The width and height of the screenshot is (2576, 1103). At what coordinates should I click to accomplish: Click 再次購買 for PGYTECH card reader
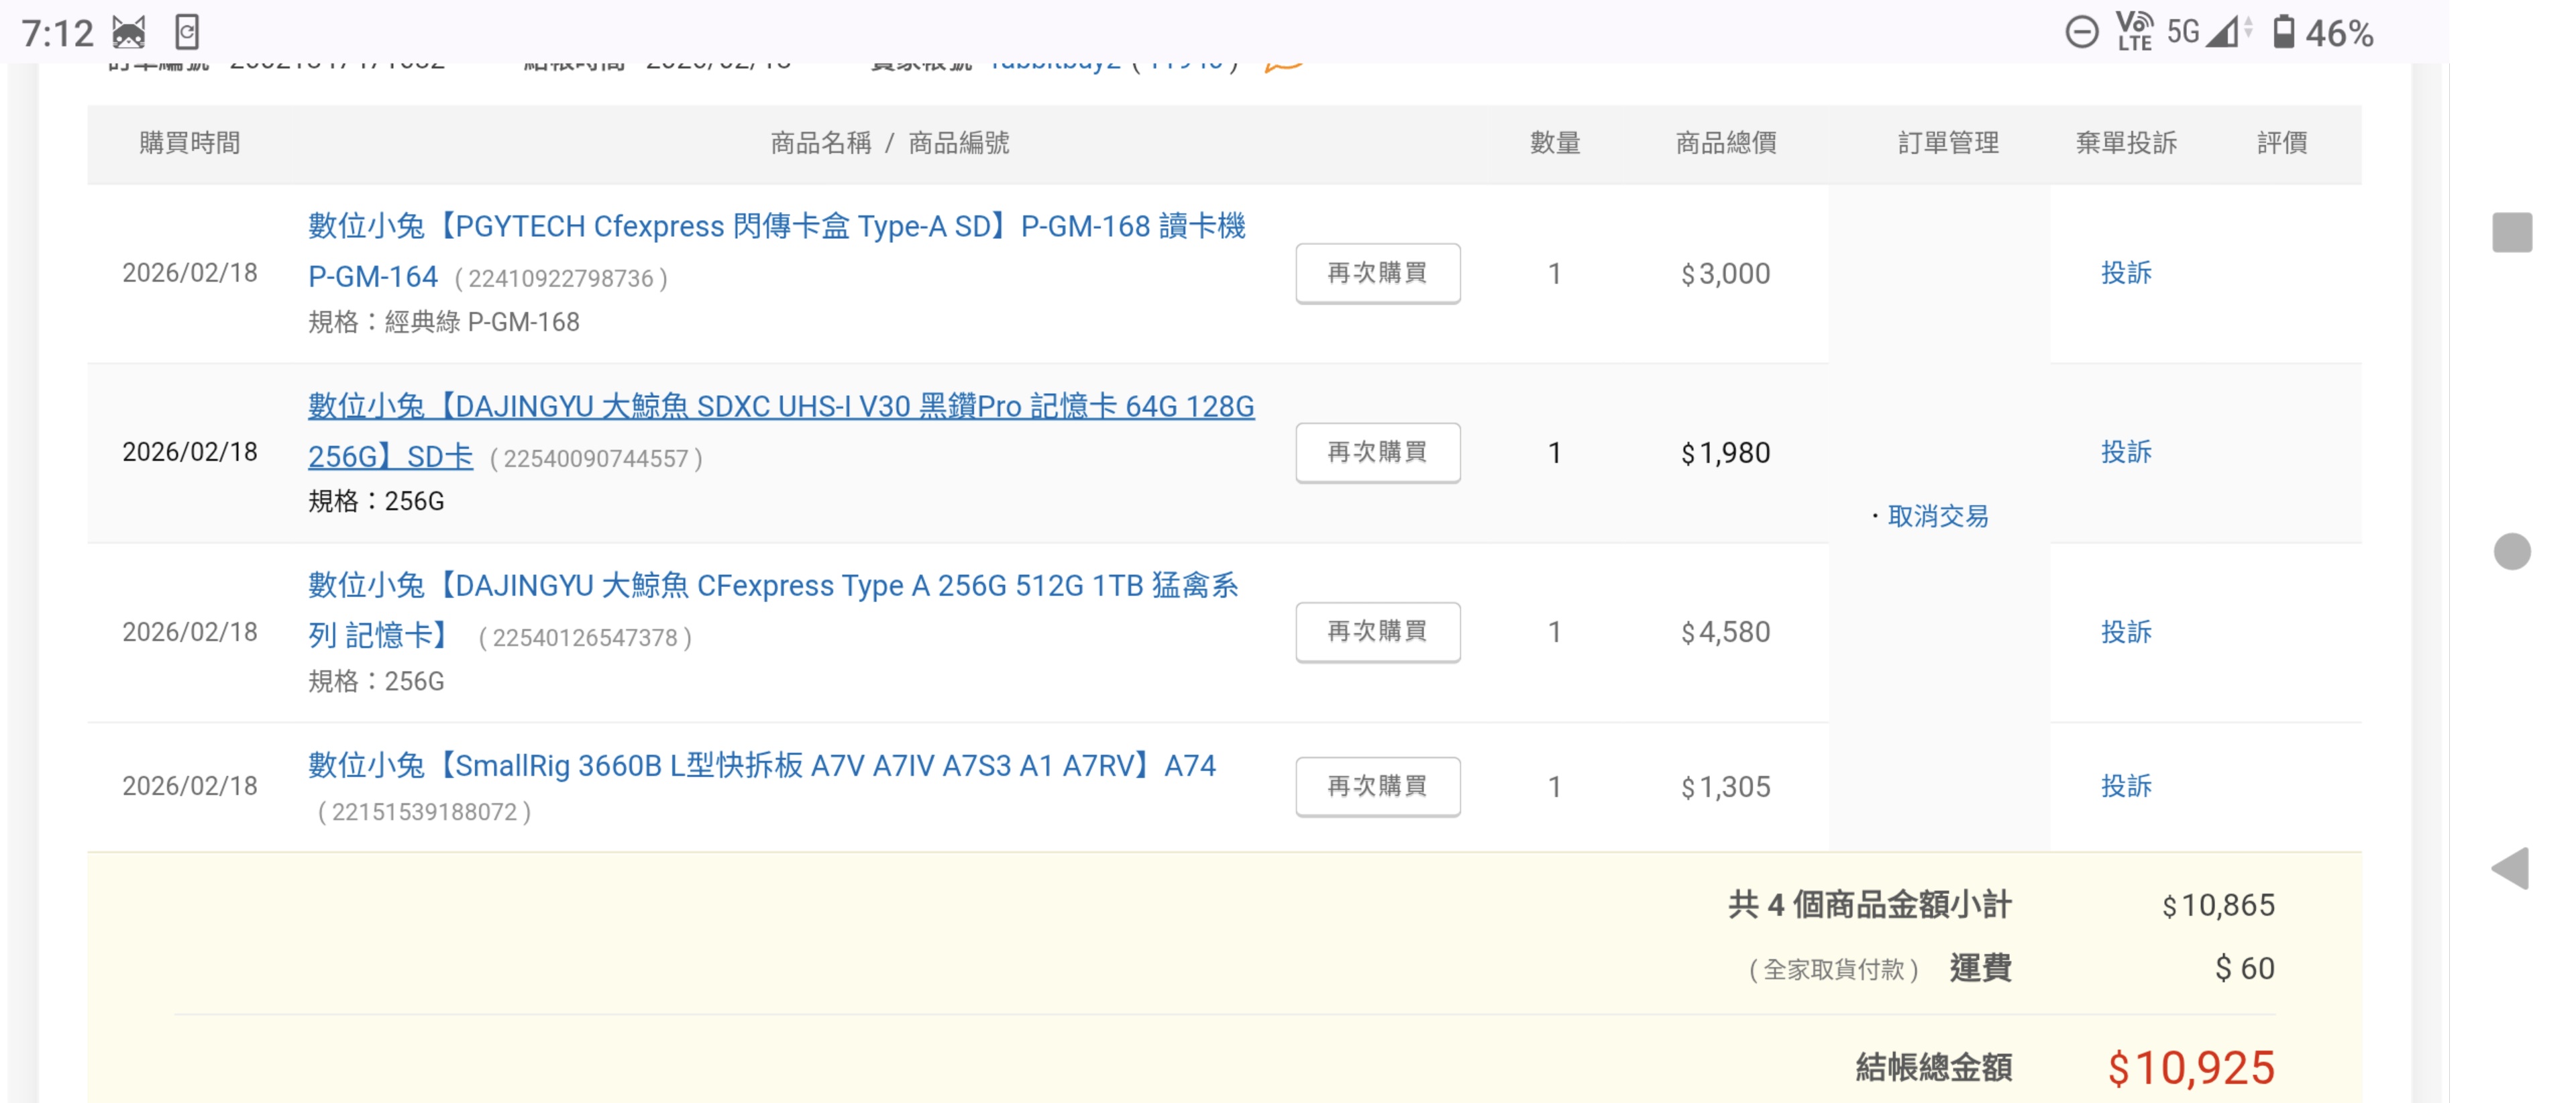tap(1377, 273)
